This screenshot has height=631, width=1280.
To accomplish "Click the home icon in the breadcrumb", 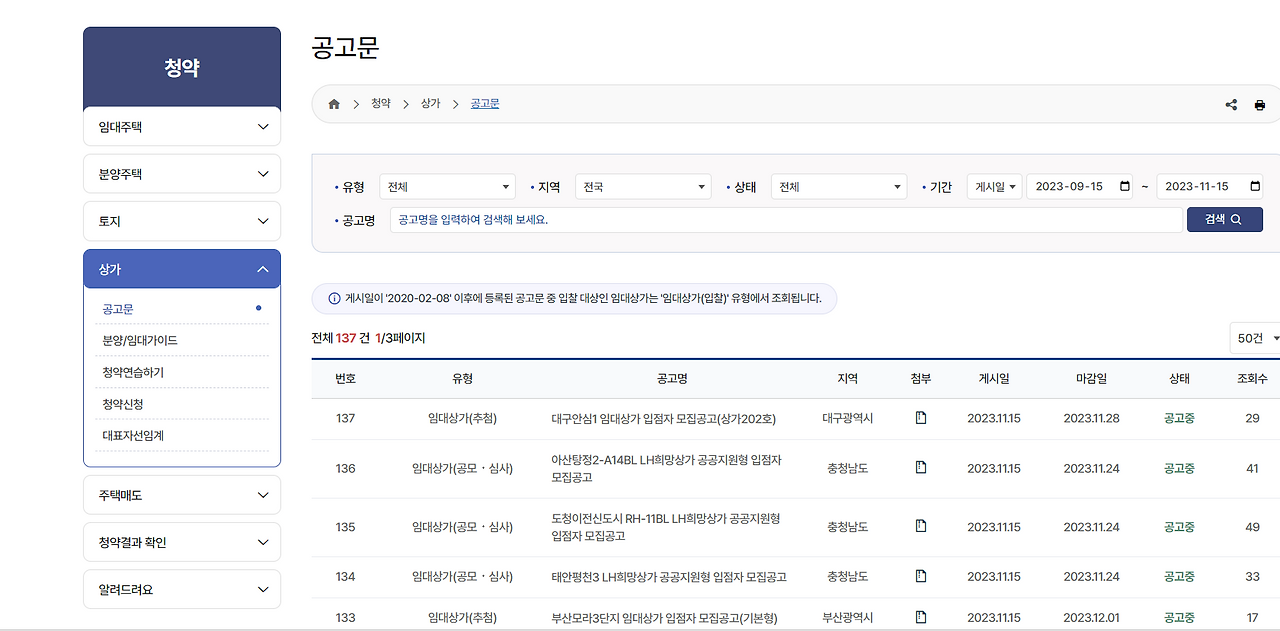I will tap(334, 103).
